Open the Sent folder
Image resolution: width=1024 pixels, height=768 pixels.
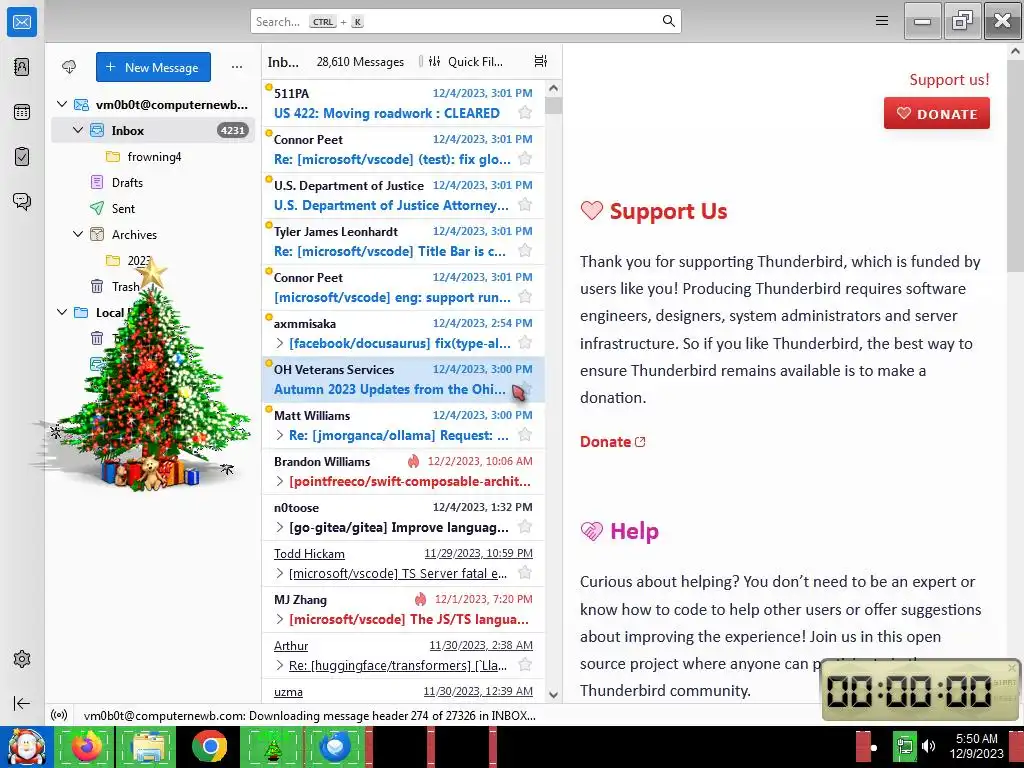[x=123, y=208]
